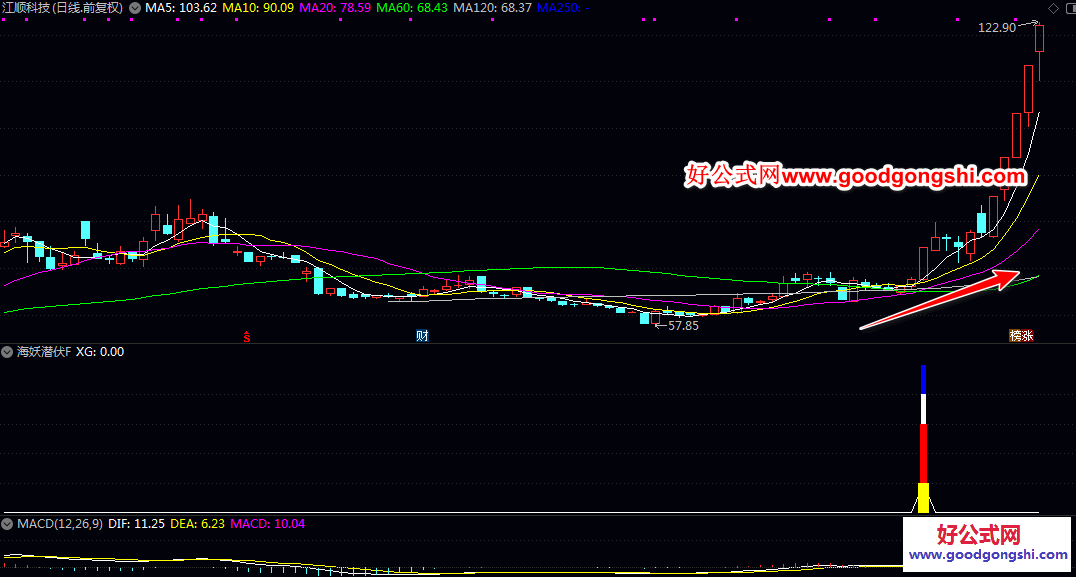Image resolution: width=1076 pixels, height=577 pixels.
Task: Click the MA20: 78.59 value
Action: pyautogui.click(x=336, y=8)
